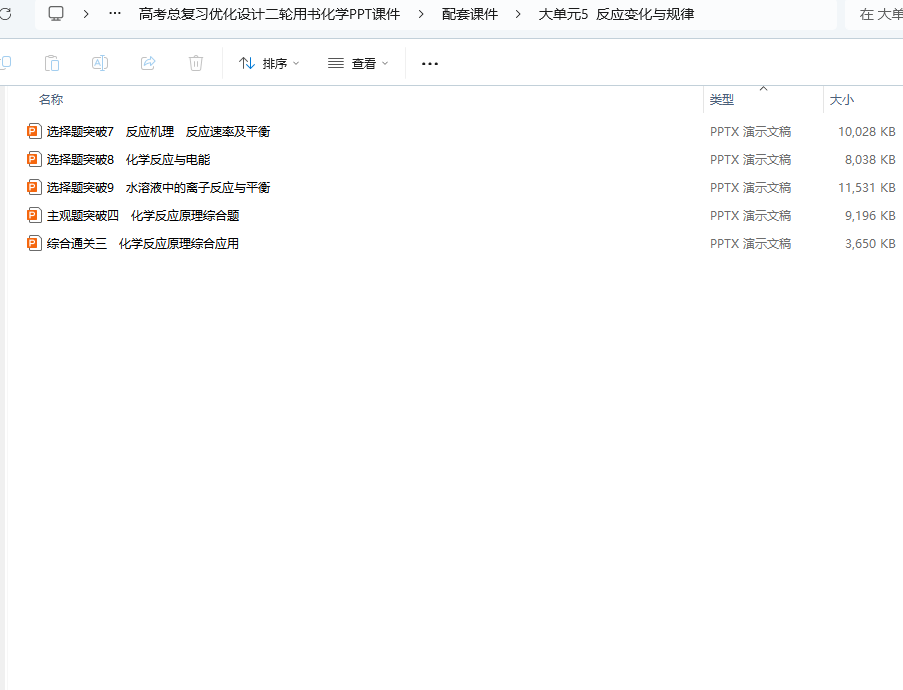Click the This PC monitor icon in breadcrumb

pyautogui.click(x=56, y=14)
